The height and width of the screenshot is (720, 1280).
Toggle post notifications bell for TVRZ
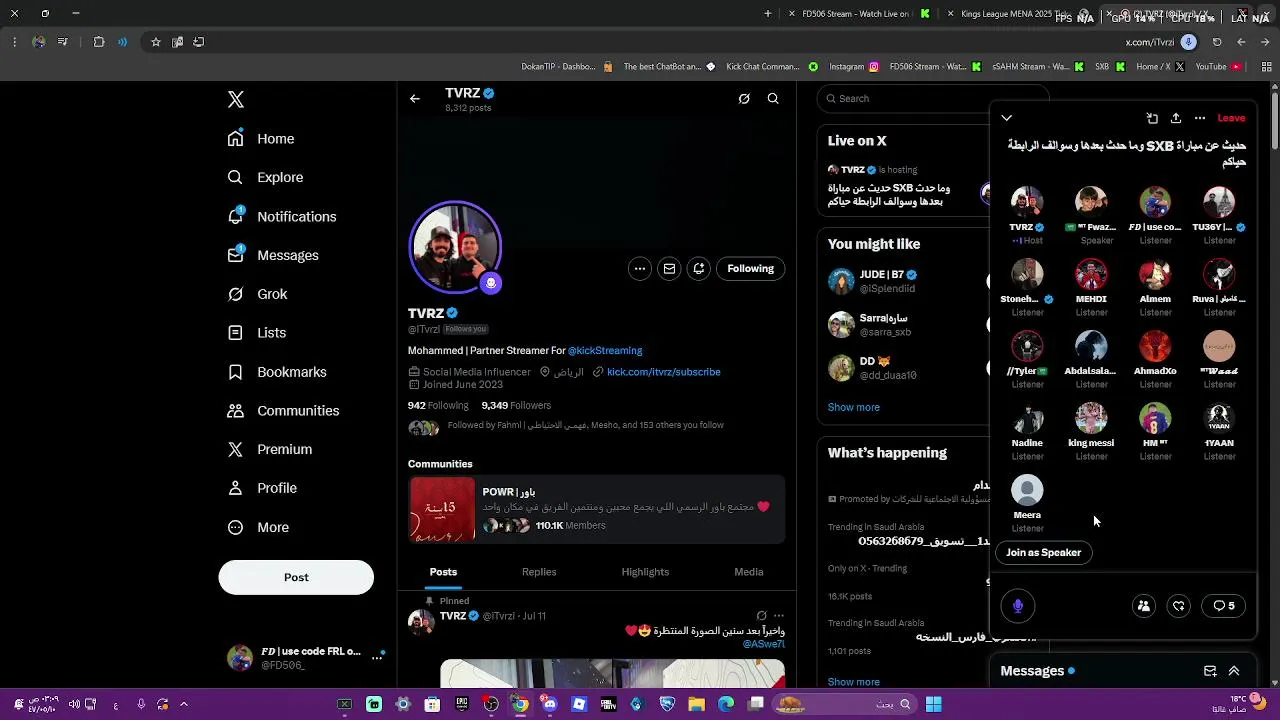tap(699, 268)
